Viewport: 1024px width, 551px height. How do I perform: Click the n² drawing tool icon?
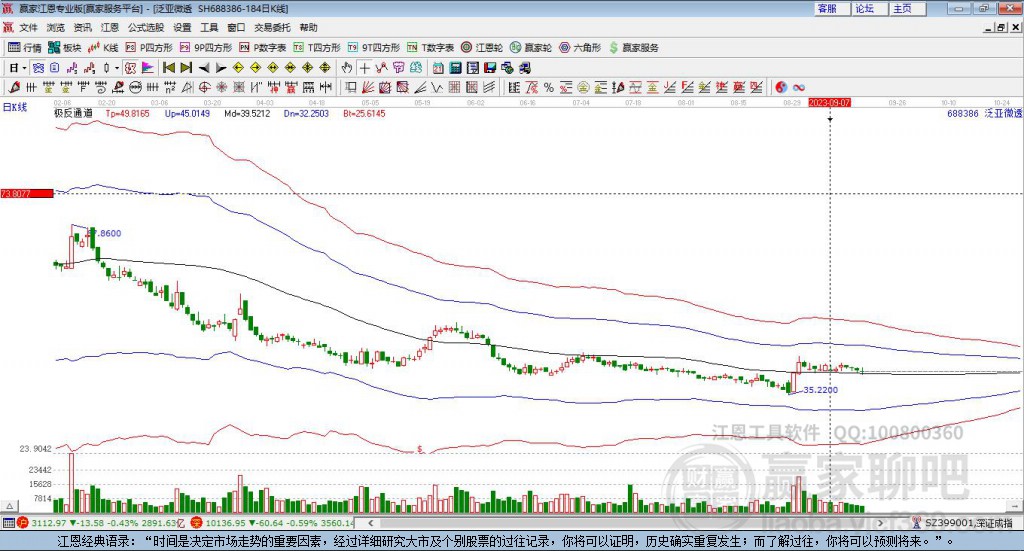[170, 87]
